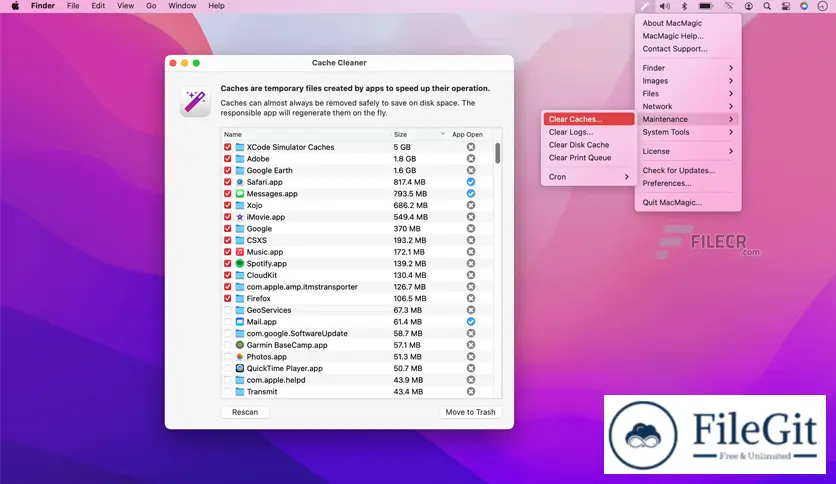The image size is (836, 484).
Task: Click the Apple logo menu
Action: click(x=15, y=6)
